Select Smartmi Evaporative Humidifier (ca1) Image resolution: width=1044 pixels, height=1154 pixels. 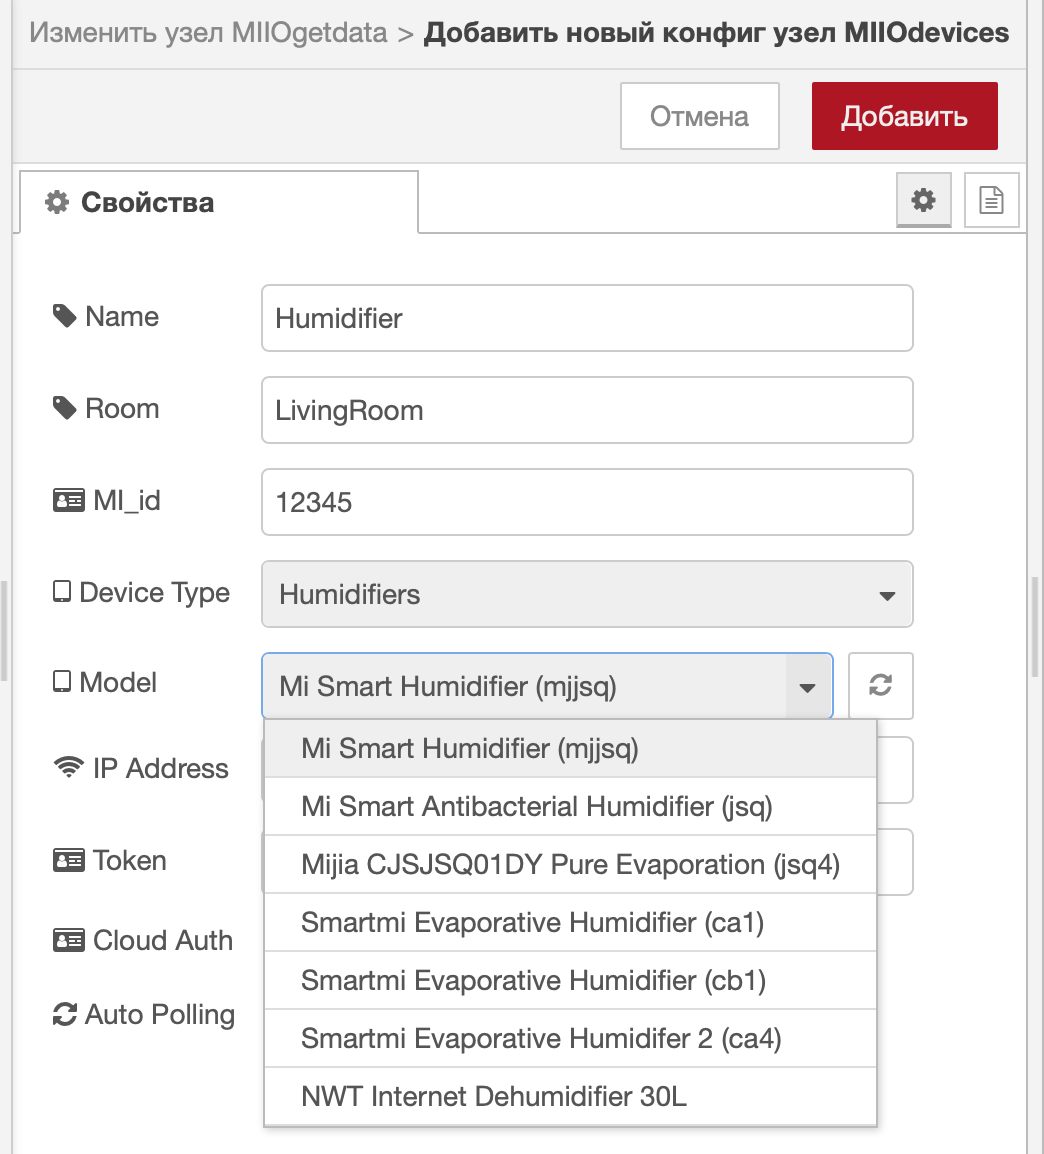point(570,923)
